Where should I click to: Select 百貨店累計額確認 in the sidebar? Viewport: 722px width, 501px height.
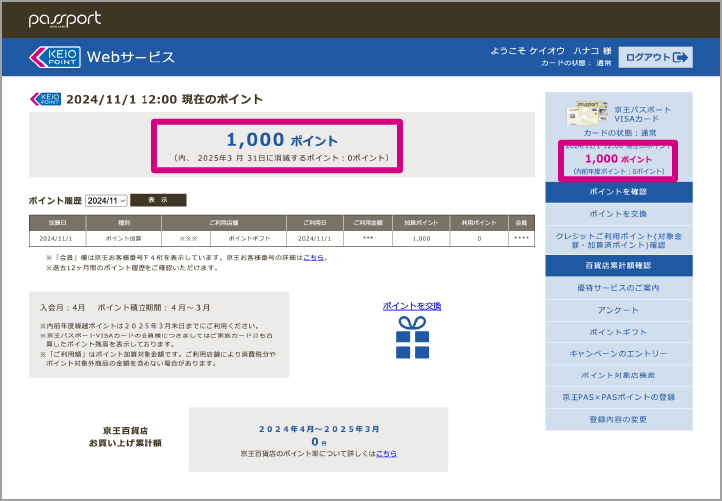click(x=618, y=266)
